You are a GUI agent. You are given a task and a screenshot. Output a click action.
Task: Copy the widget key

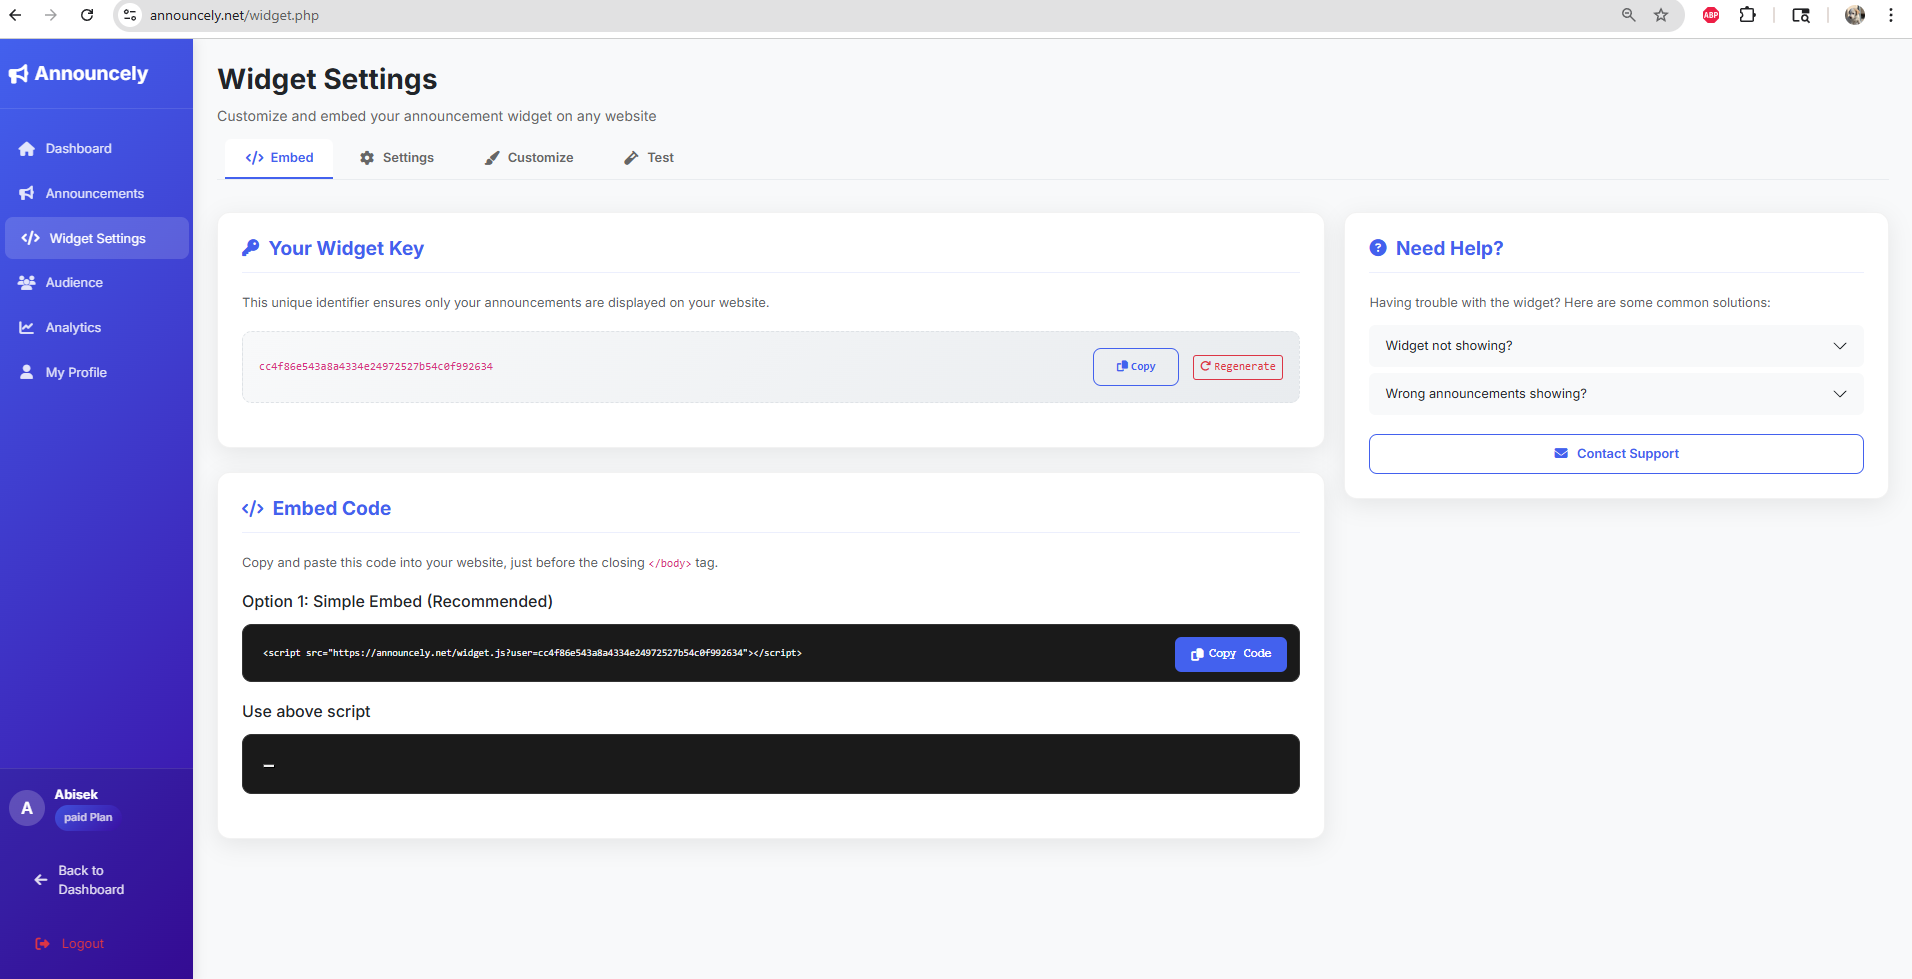1136,367
